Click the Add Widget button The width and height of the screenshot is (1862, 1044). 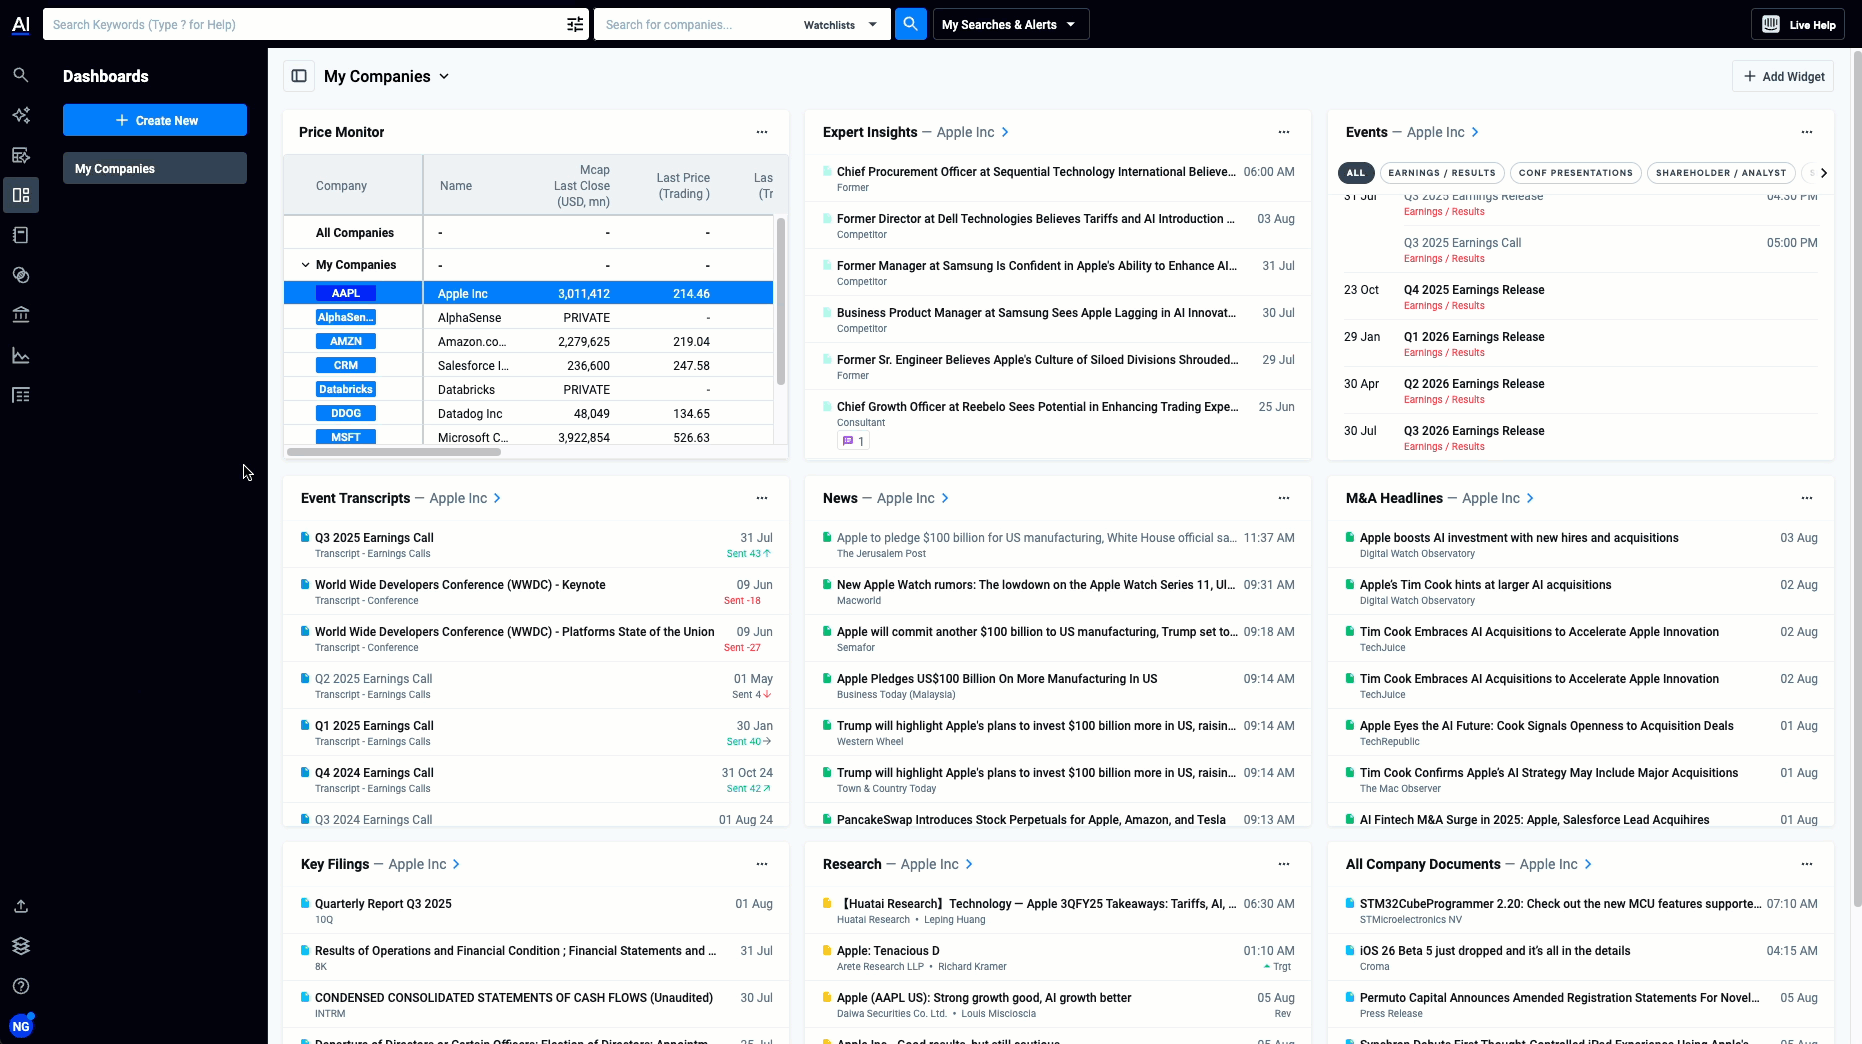(1783, 76)
